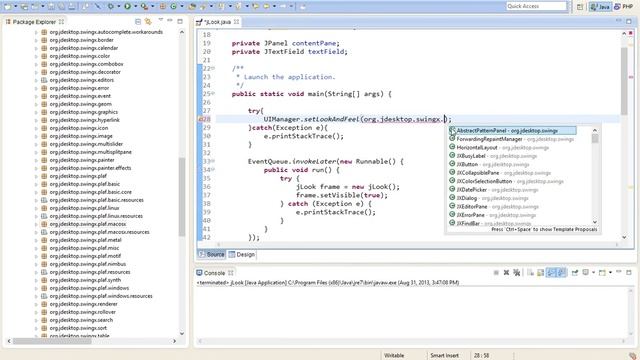Viewport: 640px width, 360px height.
Task: Select AbstractPatternPanel from the autocomplete list
Action: [513, 131]
